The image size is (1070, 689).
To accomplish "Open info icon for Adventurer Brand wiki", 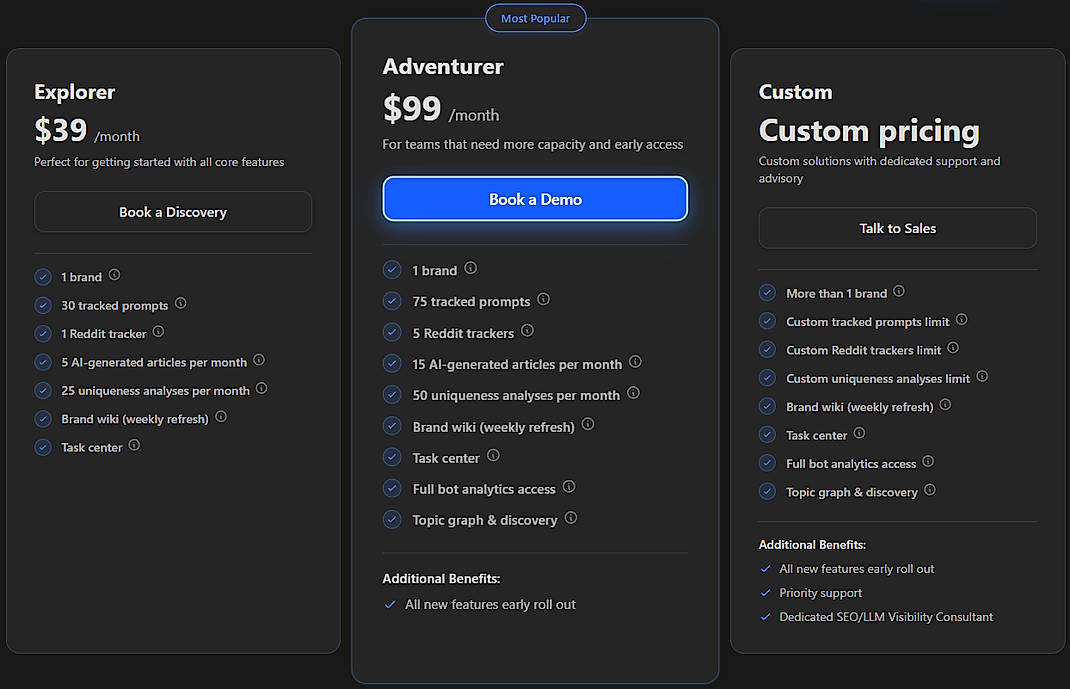I will click(588, 425).
